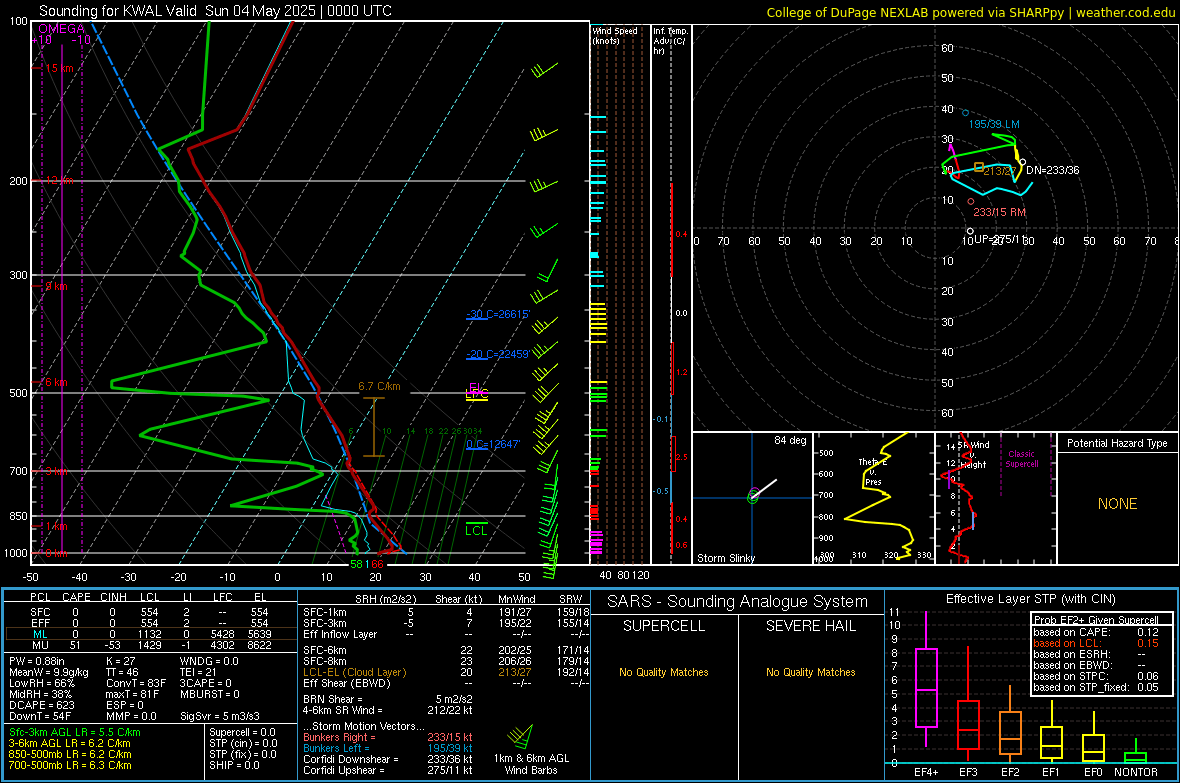
Task: Click the SHIP = 0.0 value
Action: coord(234,765)
